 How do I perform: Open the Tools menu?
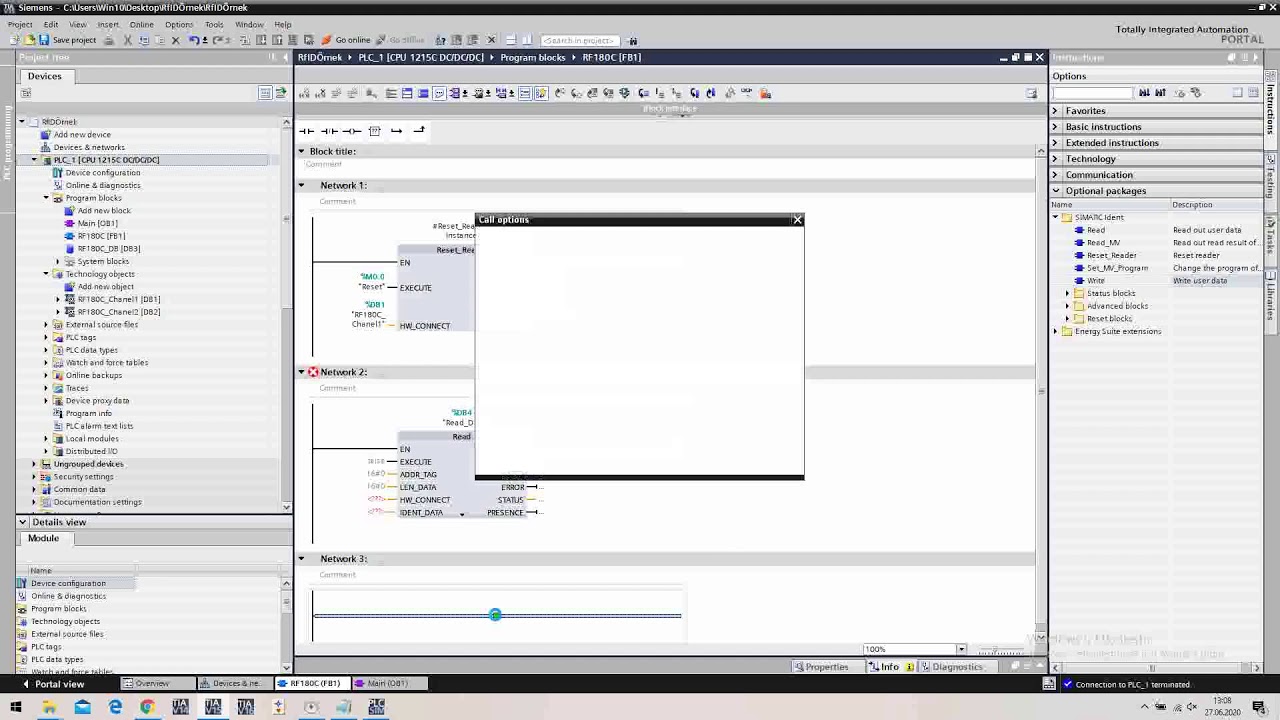[x=214, y=25]
